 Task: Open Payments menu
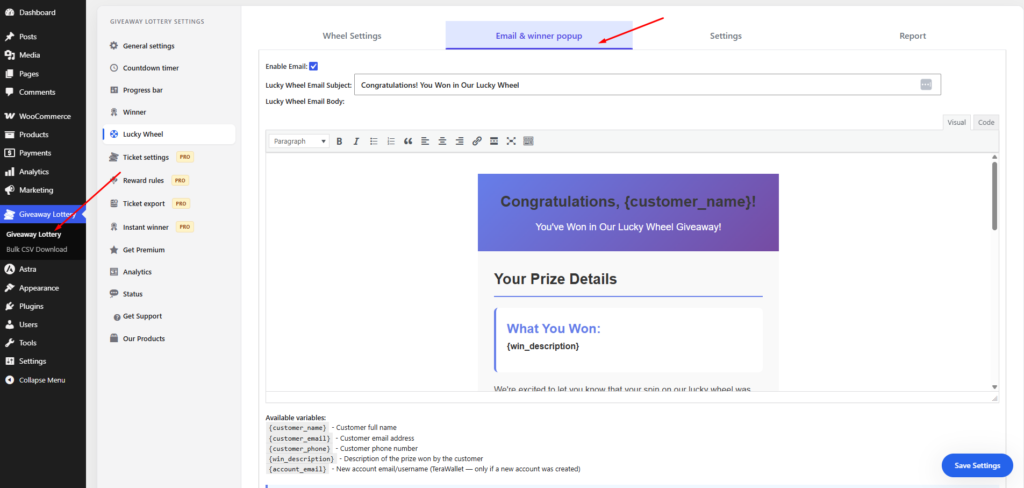[42, 153]
